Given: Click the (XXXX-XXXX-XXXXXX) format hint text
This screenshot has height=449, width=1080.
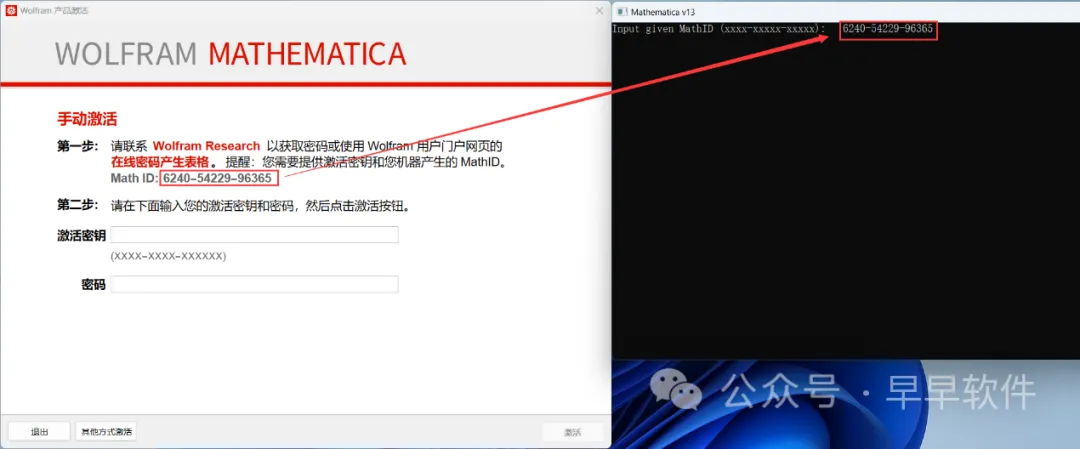Looking at the screenshot, I should pos(169,255).
